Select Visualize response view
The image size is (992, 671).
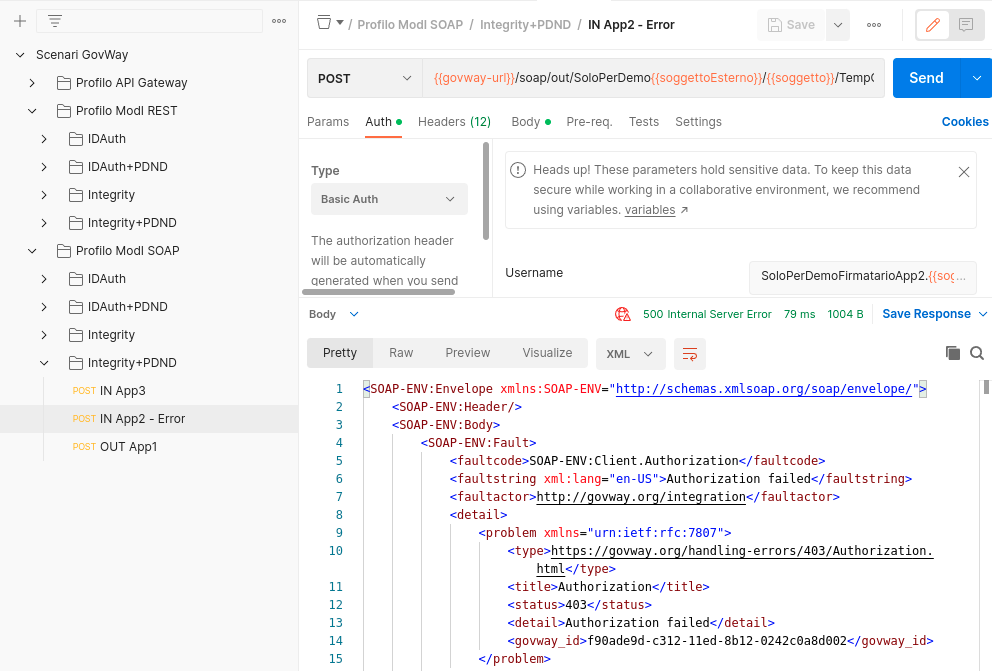coord(547,353)
